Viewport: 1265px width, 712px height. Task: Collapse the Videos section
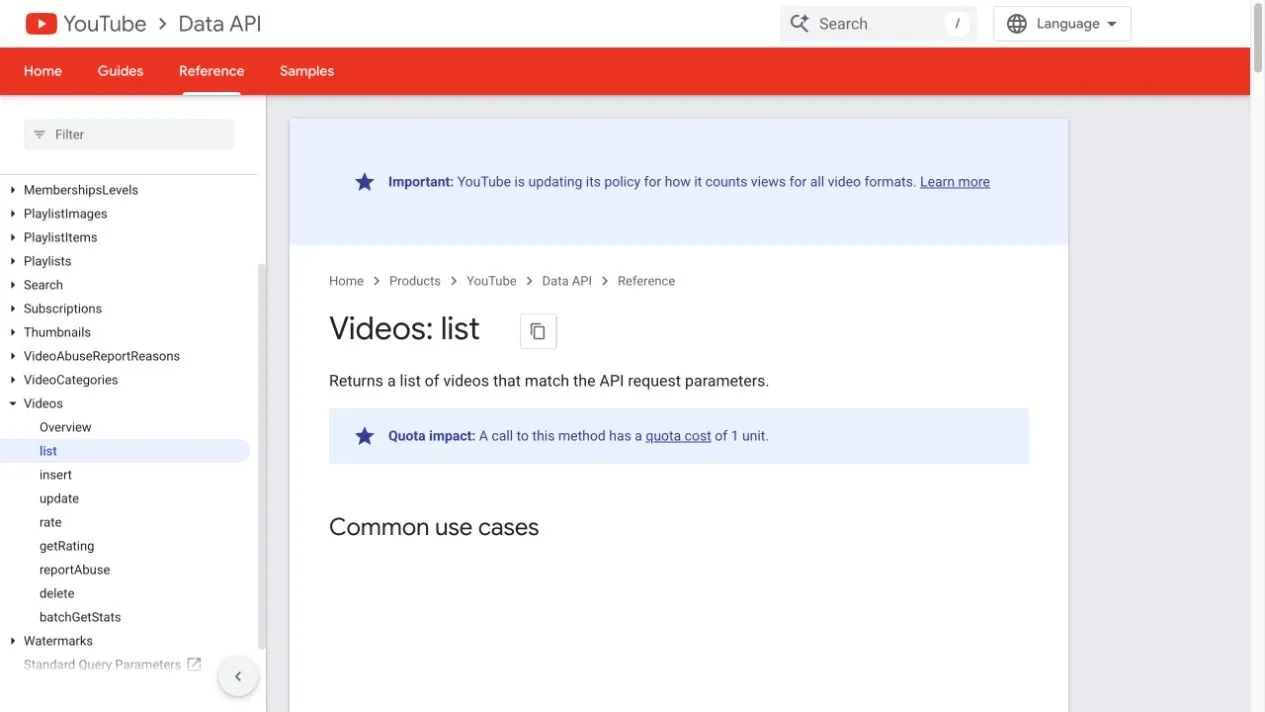[13, 404]
